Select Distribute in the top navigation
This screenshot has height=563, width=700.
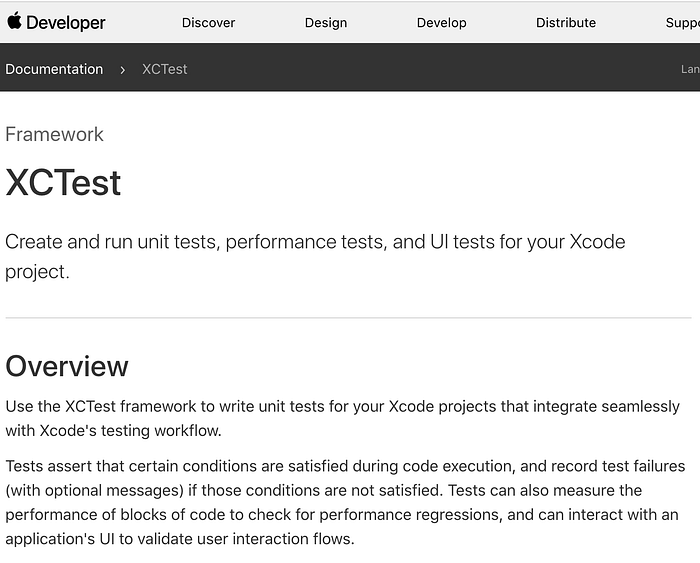point(565,22)
